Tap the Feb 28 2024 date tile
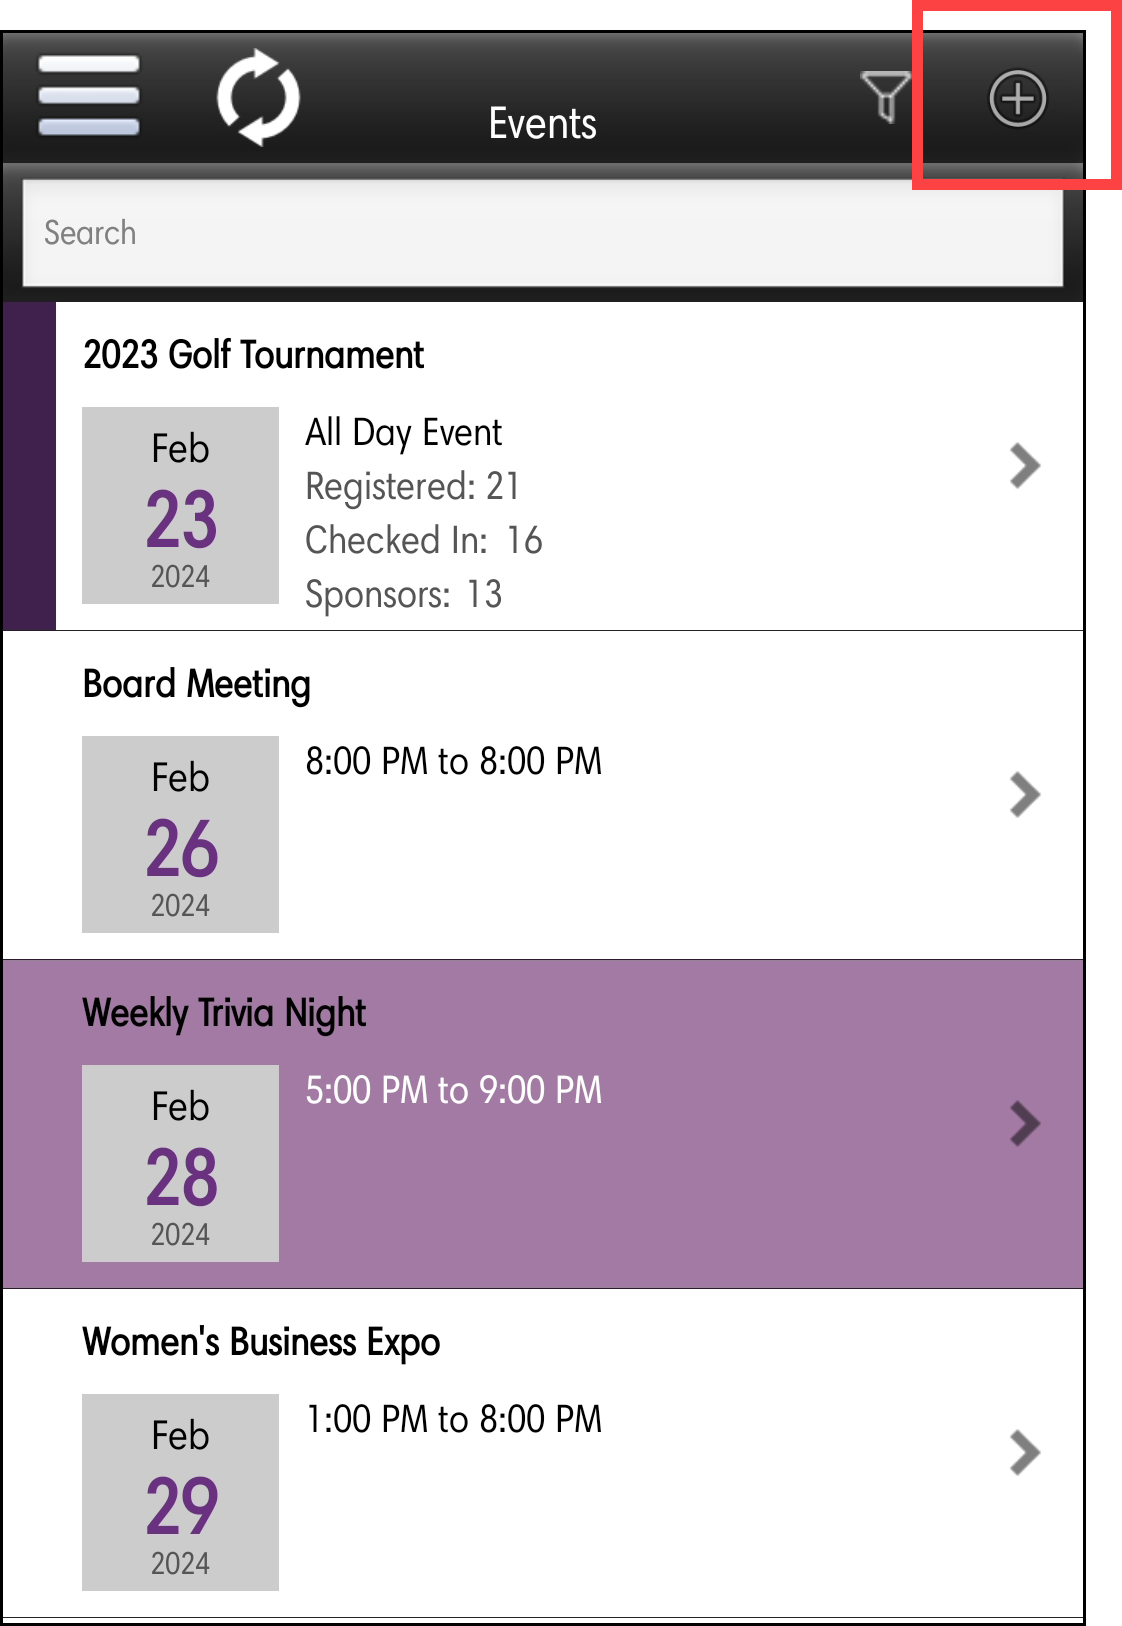1122x1626 pixels. coord(180,1163)
